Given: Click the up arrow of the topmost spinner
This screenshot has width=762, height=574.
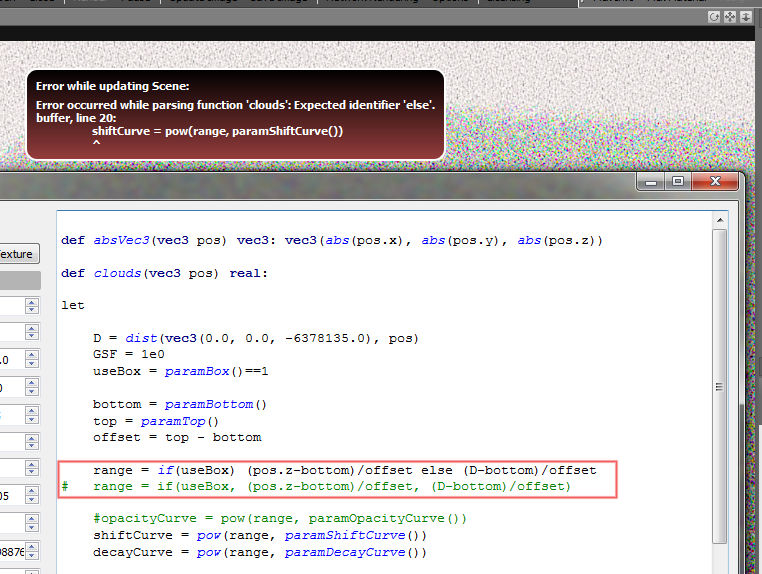Looking at the screenshot, I should point(32,301).
